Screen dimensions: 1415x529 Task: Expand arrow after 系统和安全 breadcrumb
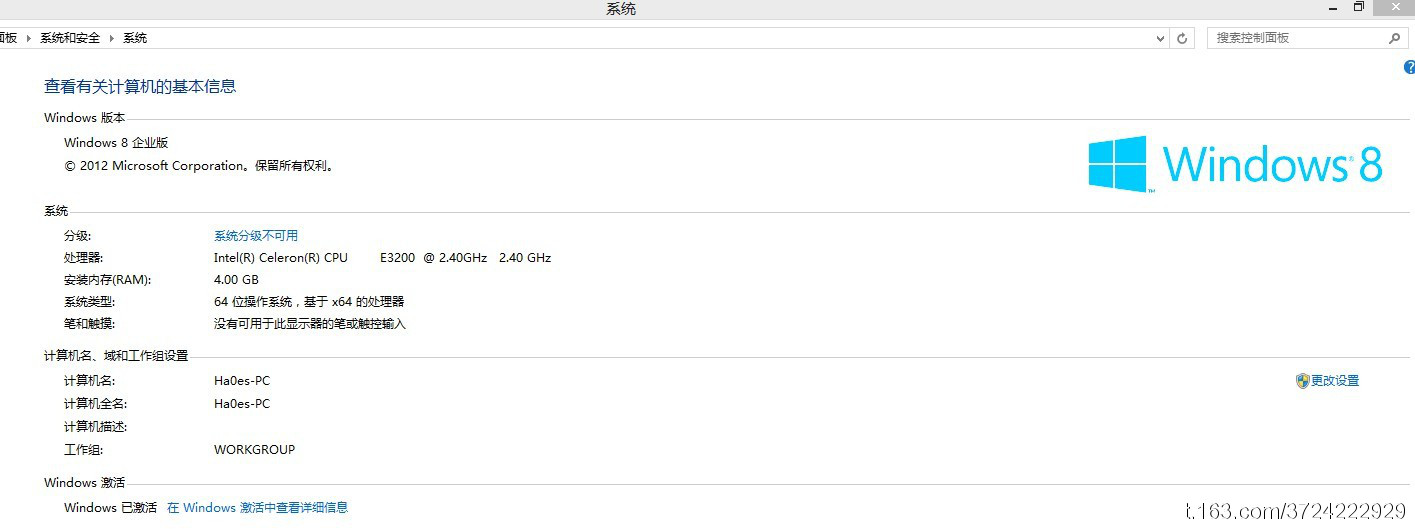tap(112, 38)
